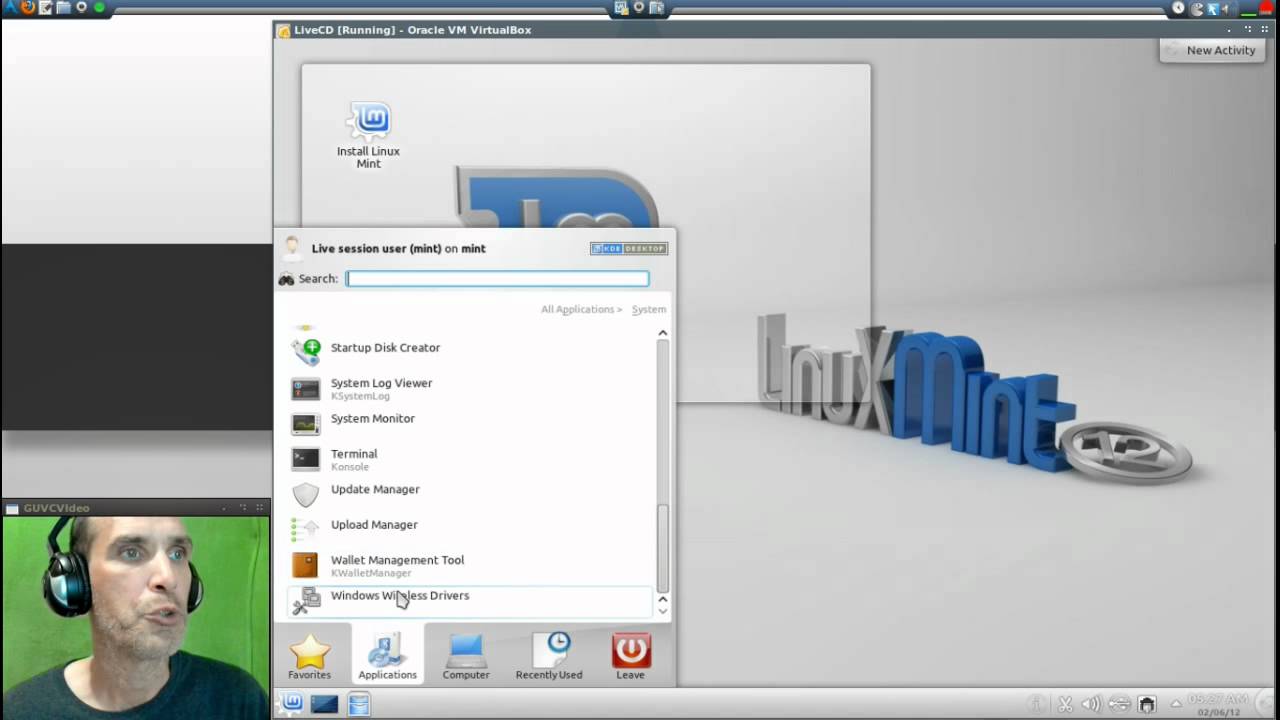Click the user avatar icon in menu header
This screenshot has height=720, width=1280.
292,248
